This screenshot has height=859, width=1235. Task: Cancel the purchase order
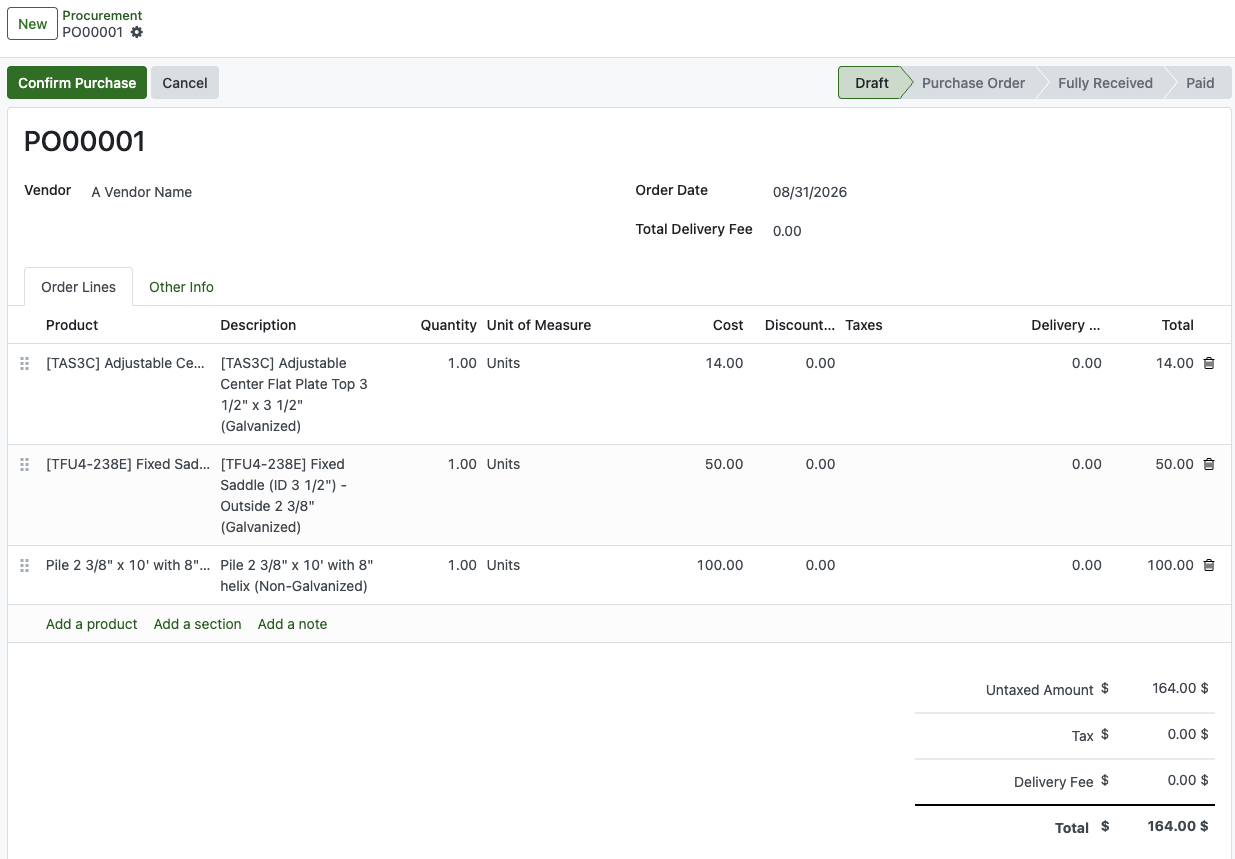(x=185, y=83)
